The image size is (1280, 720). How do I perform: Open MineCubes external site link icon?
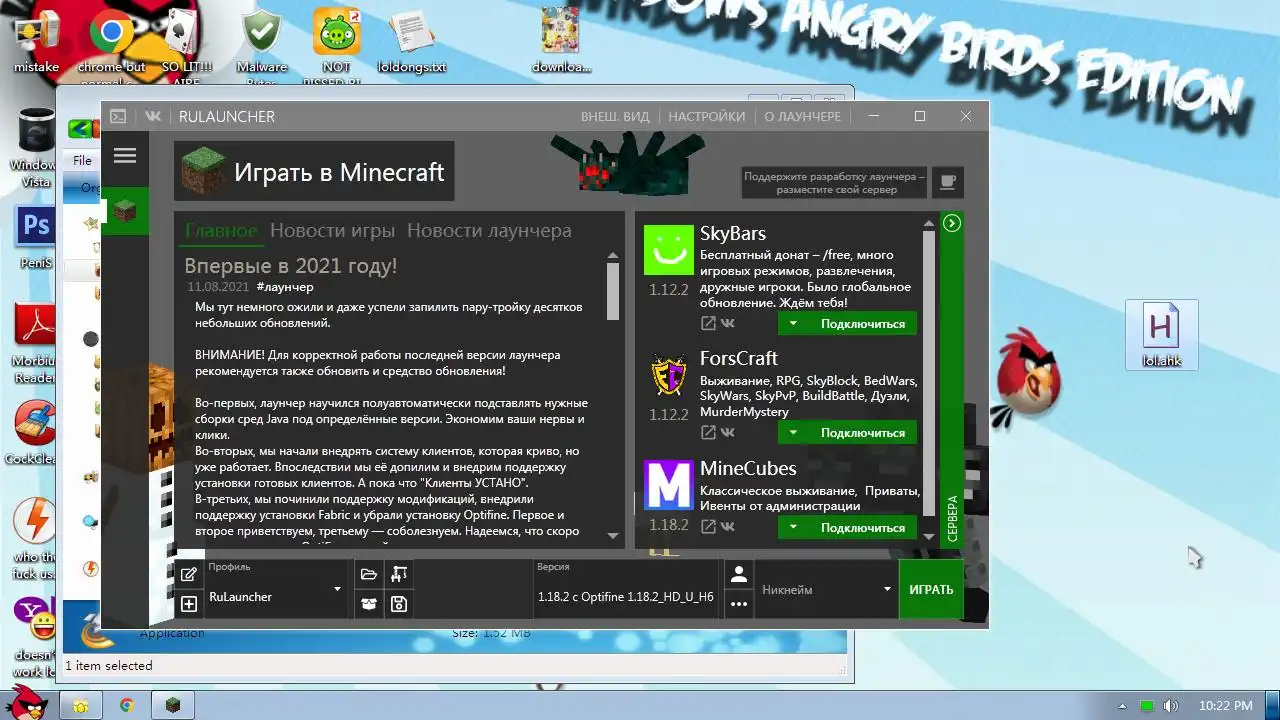[x=708, y=527]
